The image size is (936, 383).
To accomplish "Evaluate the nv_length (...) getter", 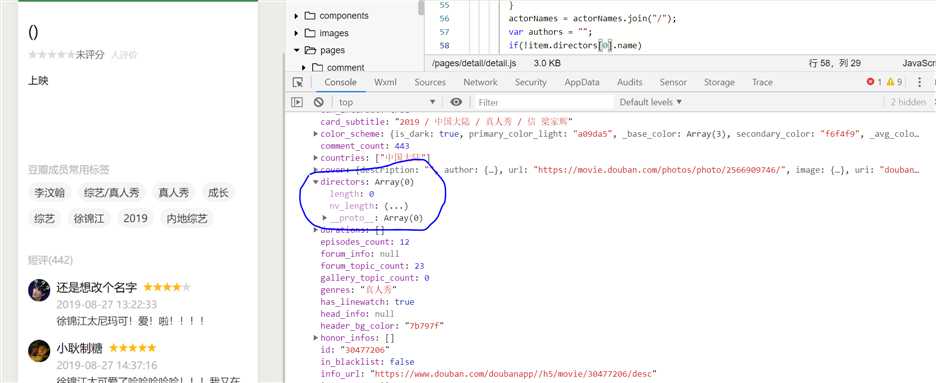I will 396,206.
